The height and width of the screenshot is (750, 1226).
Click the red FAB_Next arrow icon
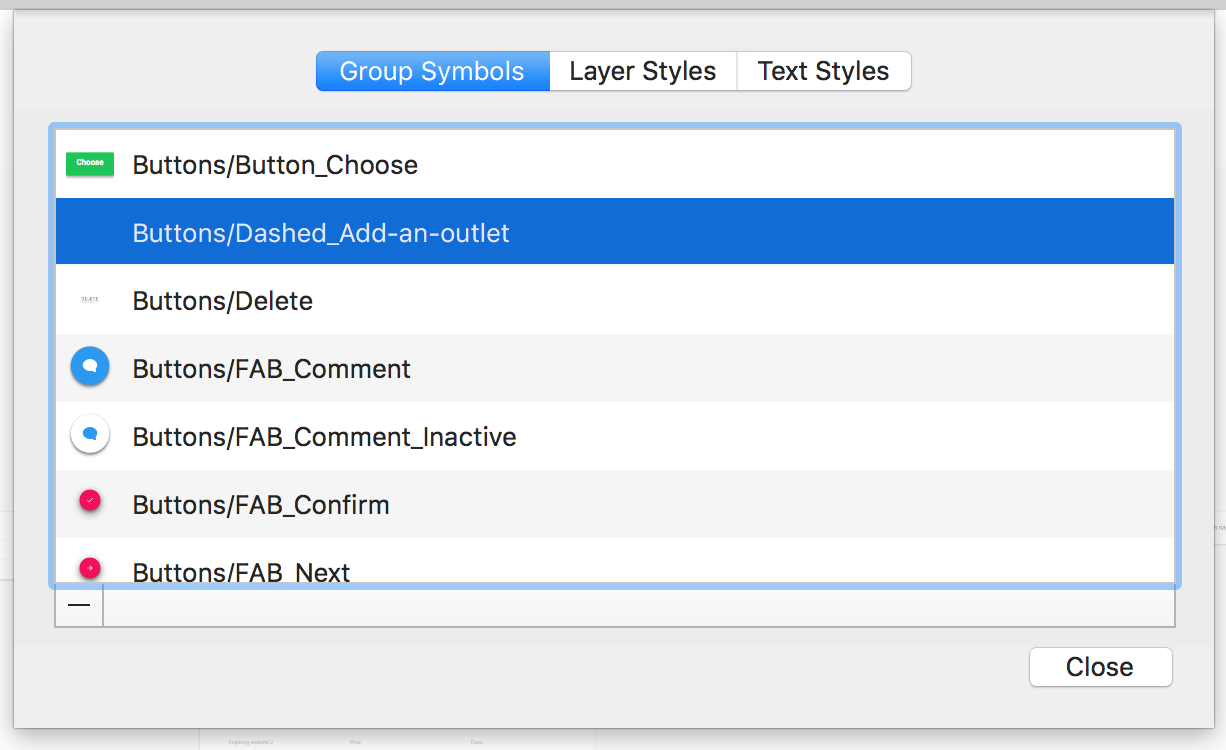click(x=90, y=568)
